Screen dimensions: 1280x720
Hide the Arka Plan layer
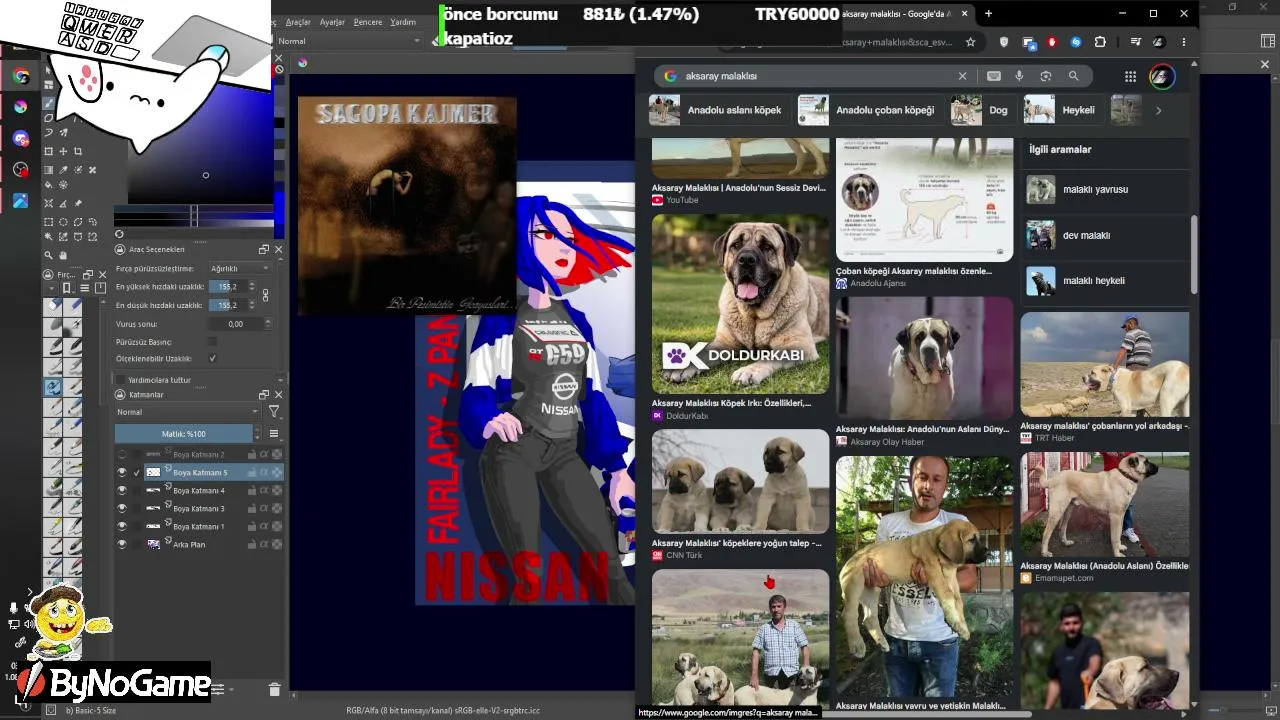point(122,544)
